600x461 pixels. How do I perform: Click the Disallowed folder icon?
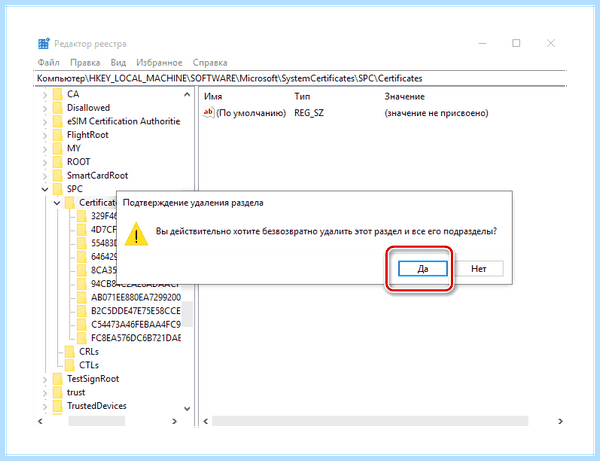pos(57,108)
